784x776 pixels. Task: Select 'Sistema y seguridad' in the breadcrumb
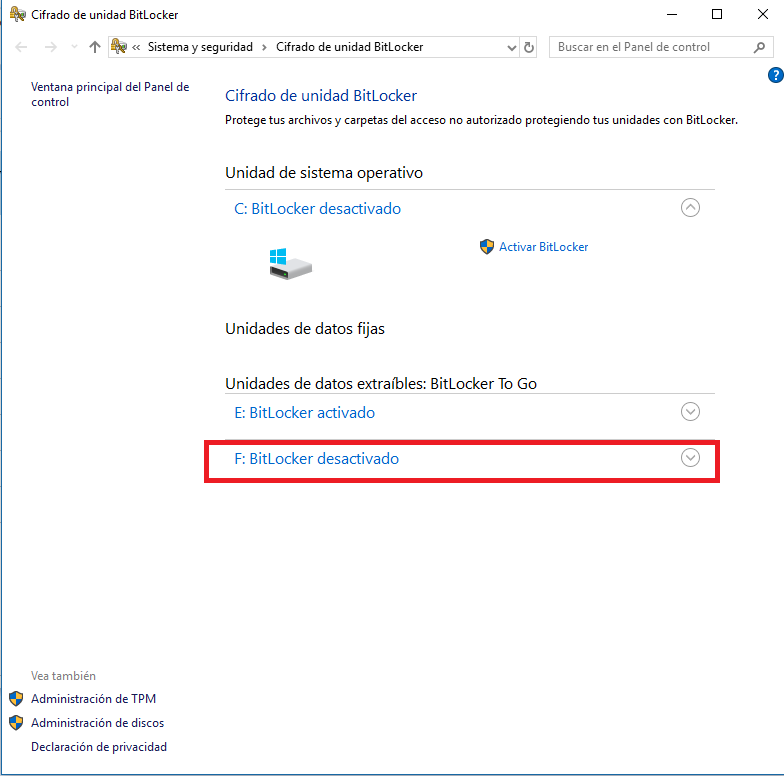click(202, 47)
